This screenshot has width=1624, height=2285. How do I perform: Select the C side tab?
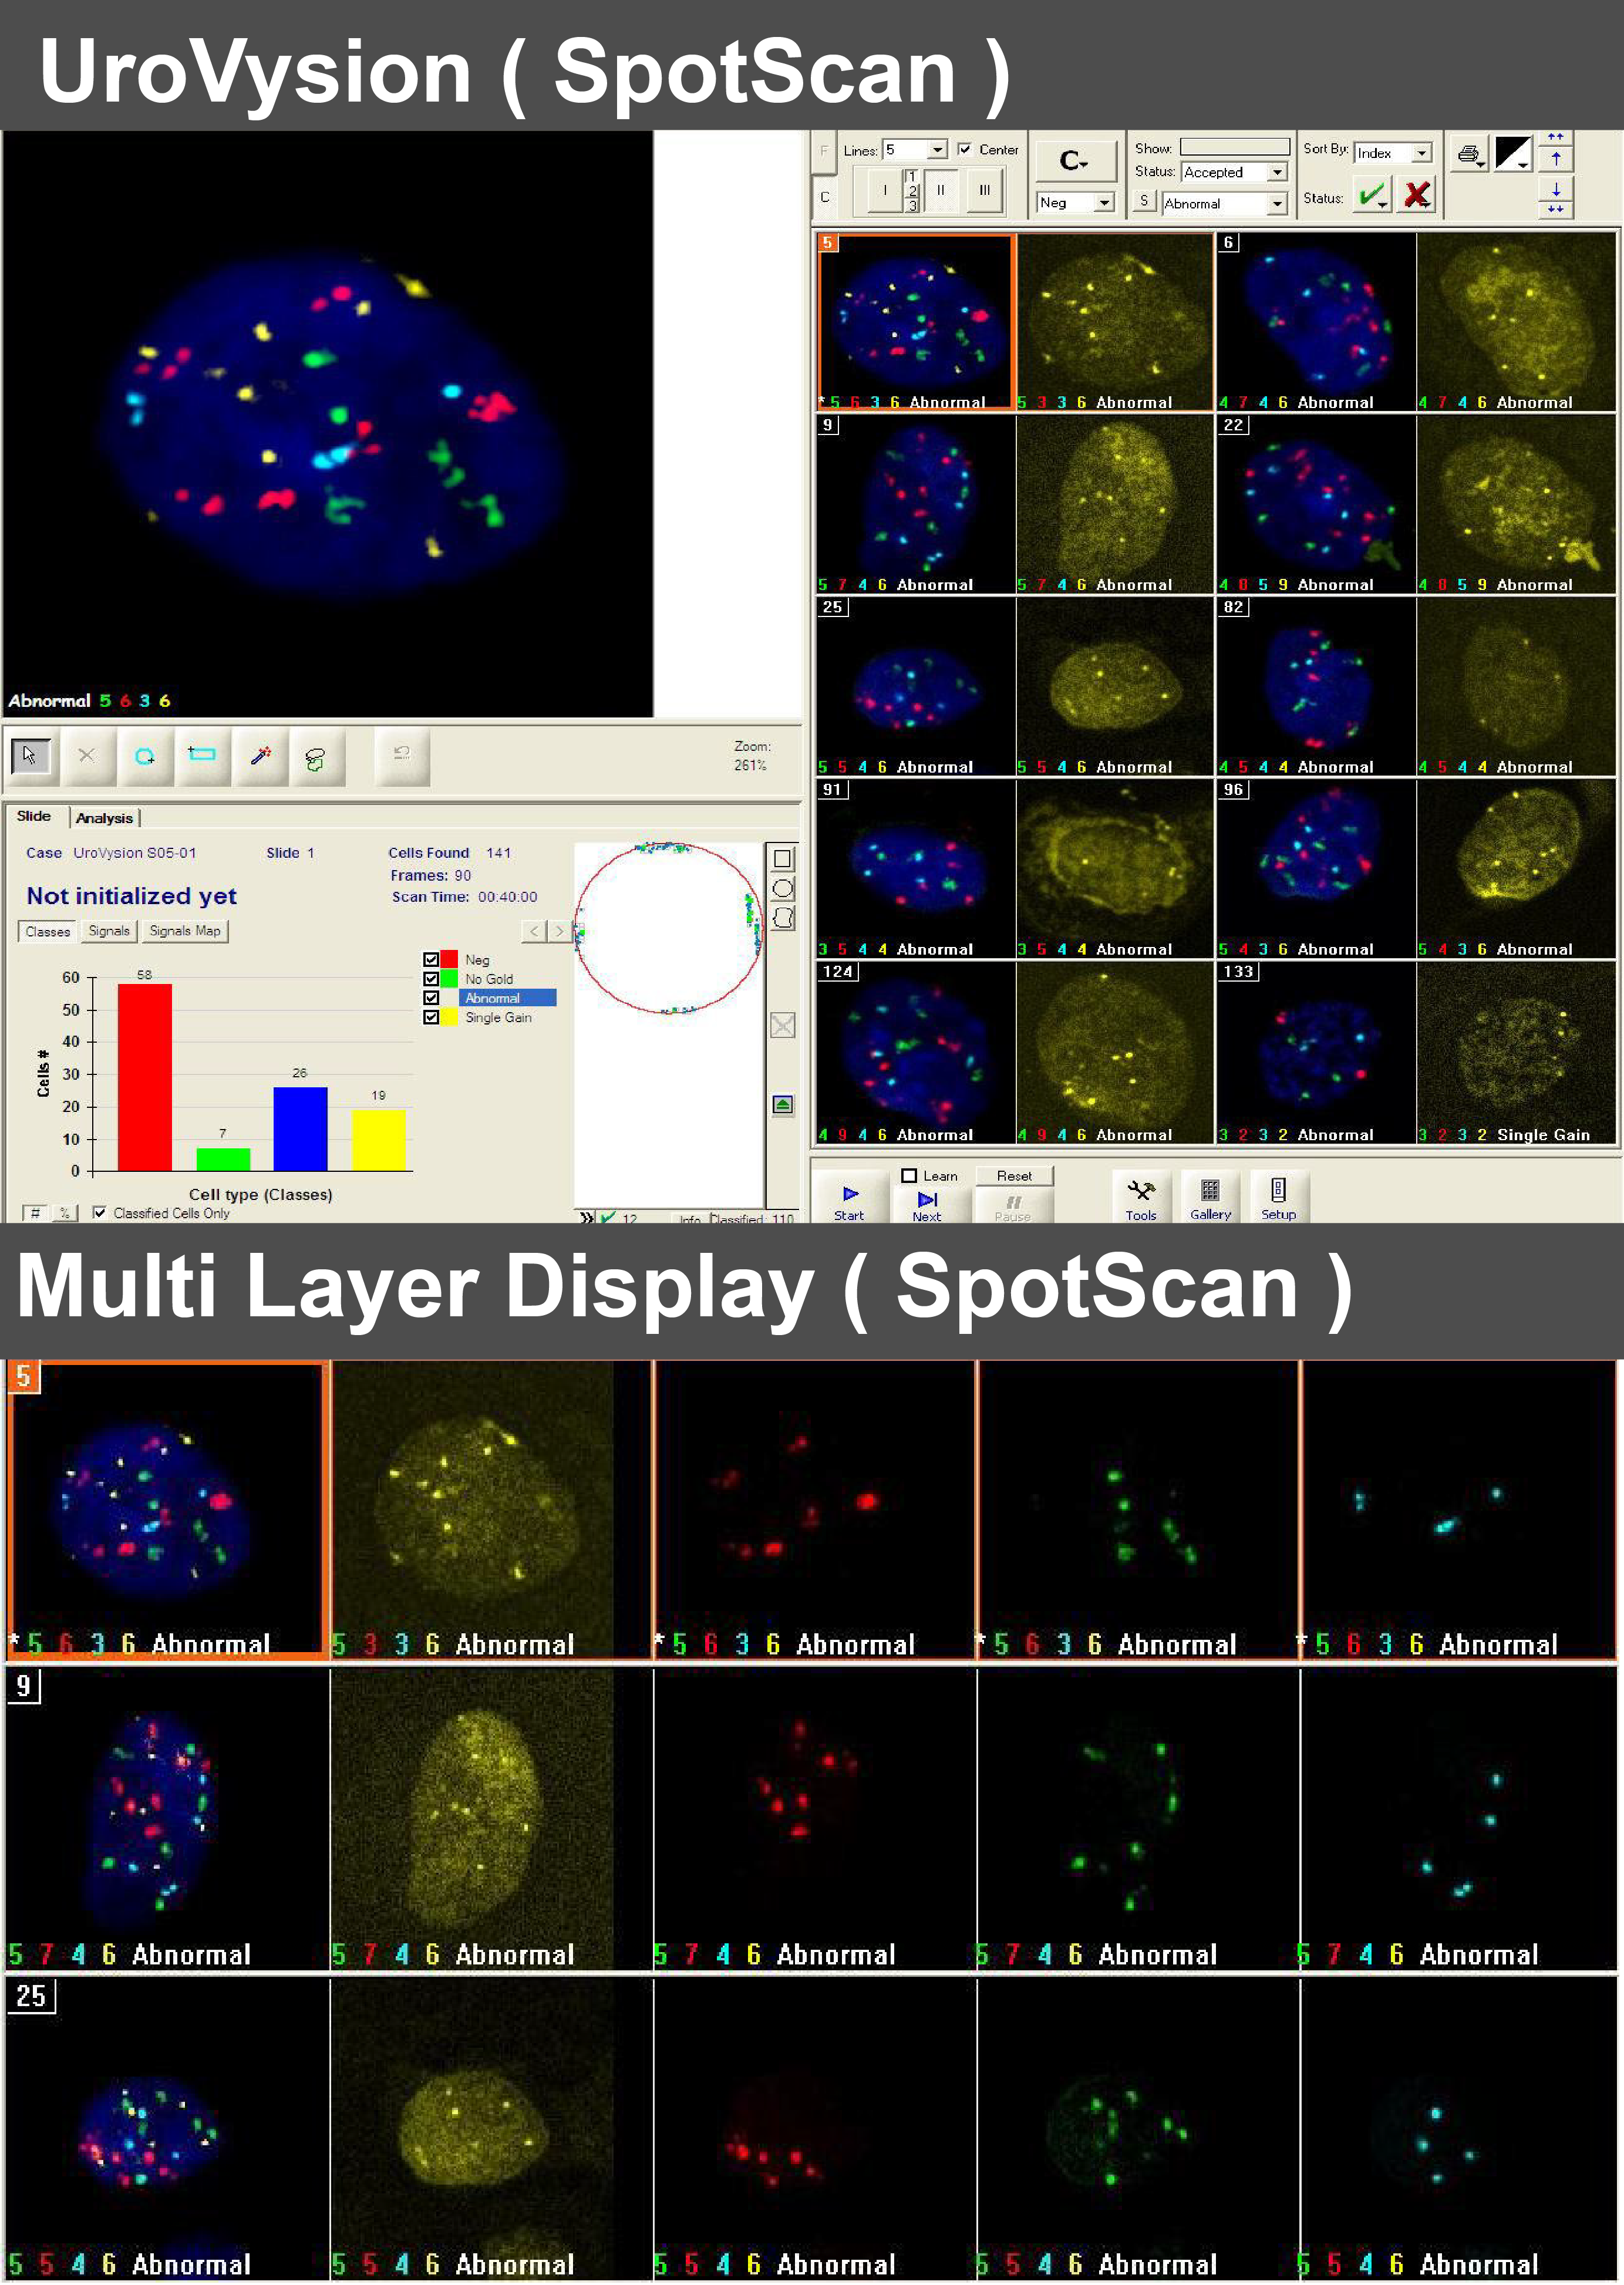tap(824, 197)
